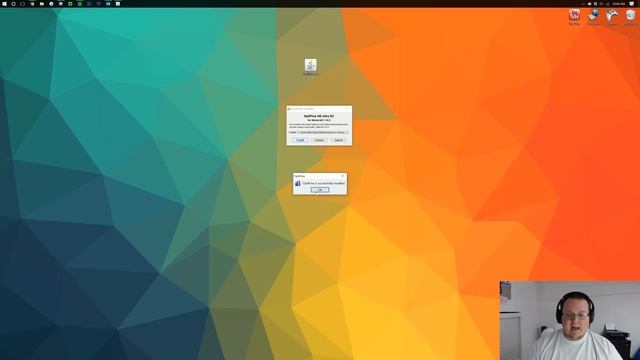Open the YouTube desktop shortcut
Image resolution: width=640 pixels, height=360 pixels.
(574, 17)
